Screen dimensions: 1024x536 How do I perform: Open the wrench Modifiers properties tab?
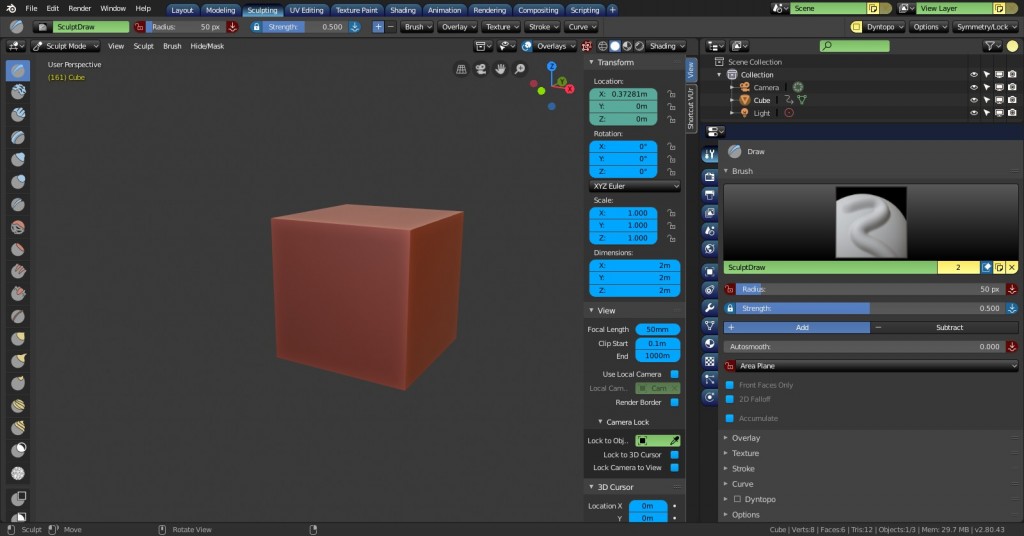710,307
